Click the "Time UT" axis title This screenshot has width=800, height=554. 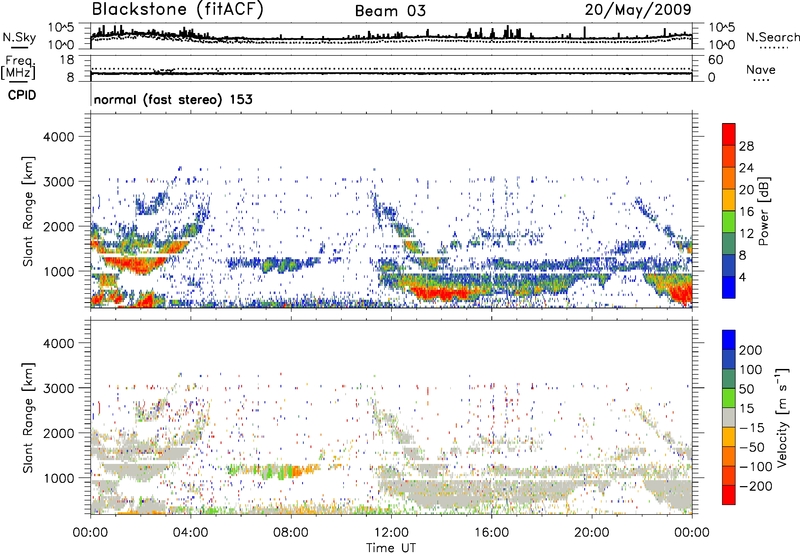[391, 548]
